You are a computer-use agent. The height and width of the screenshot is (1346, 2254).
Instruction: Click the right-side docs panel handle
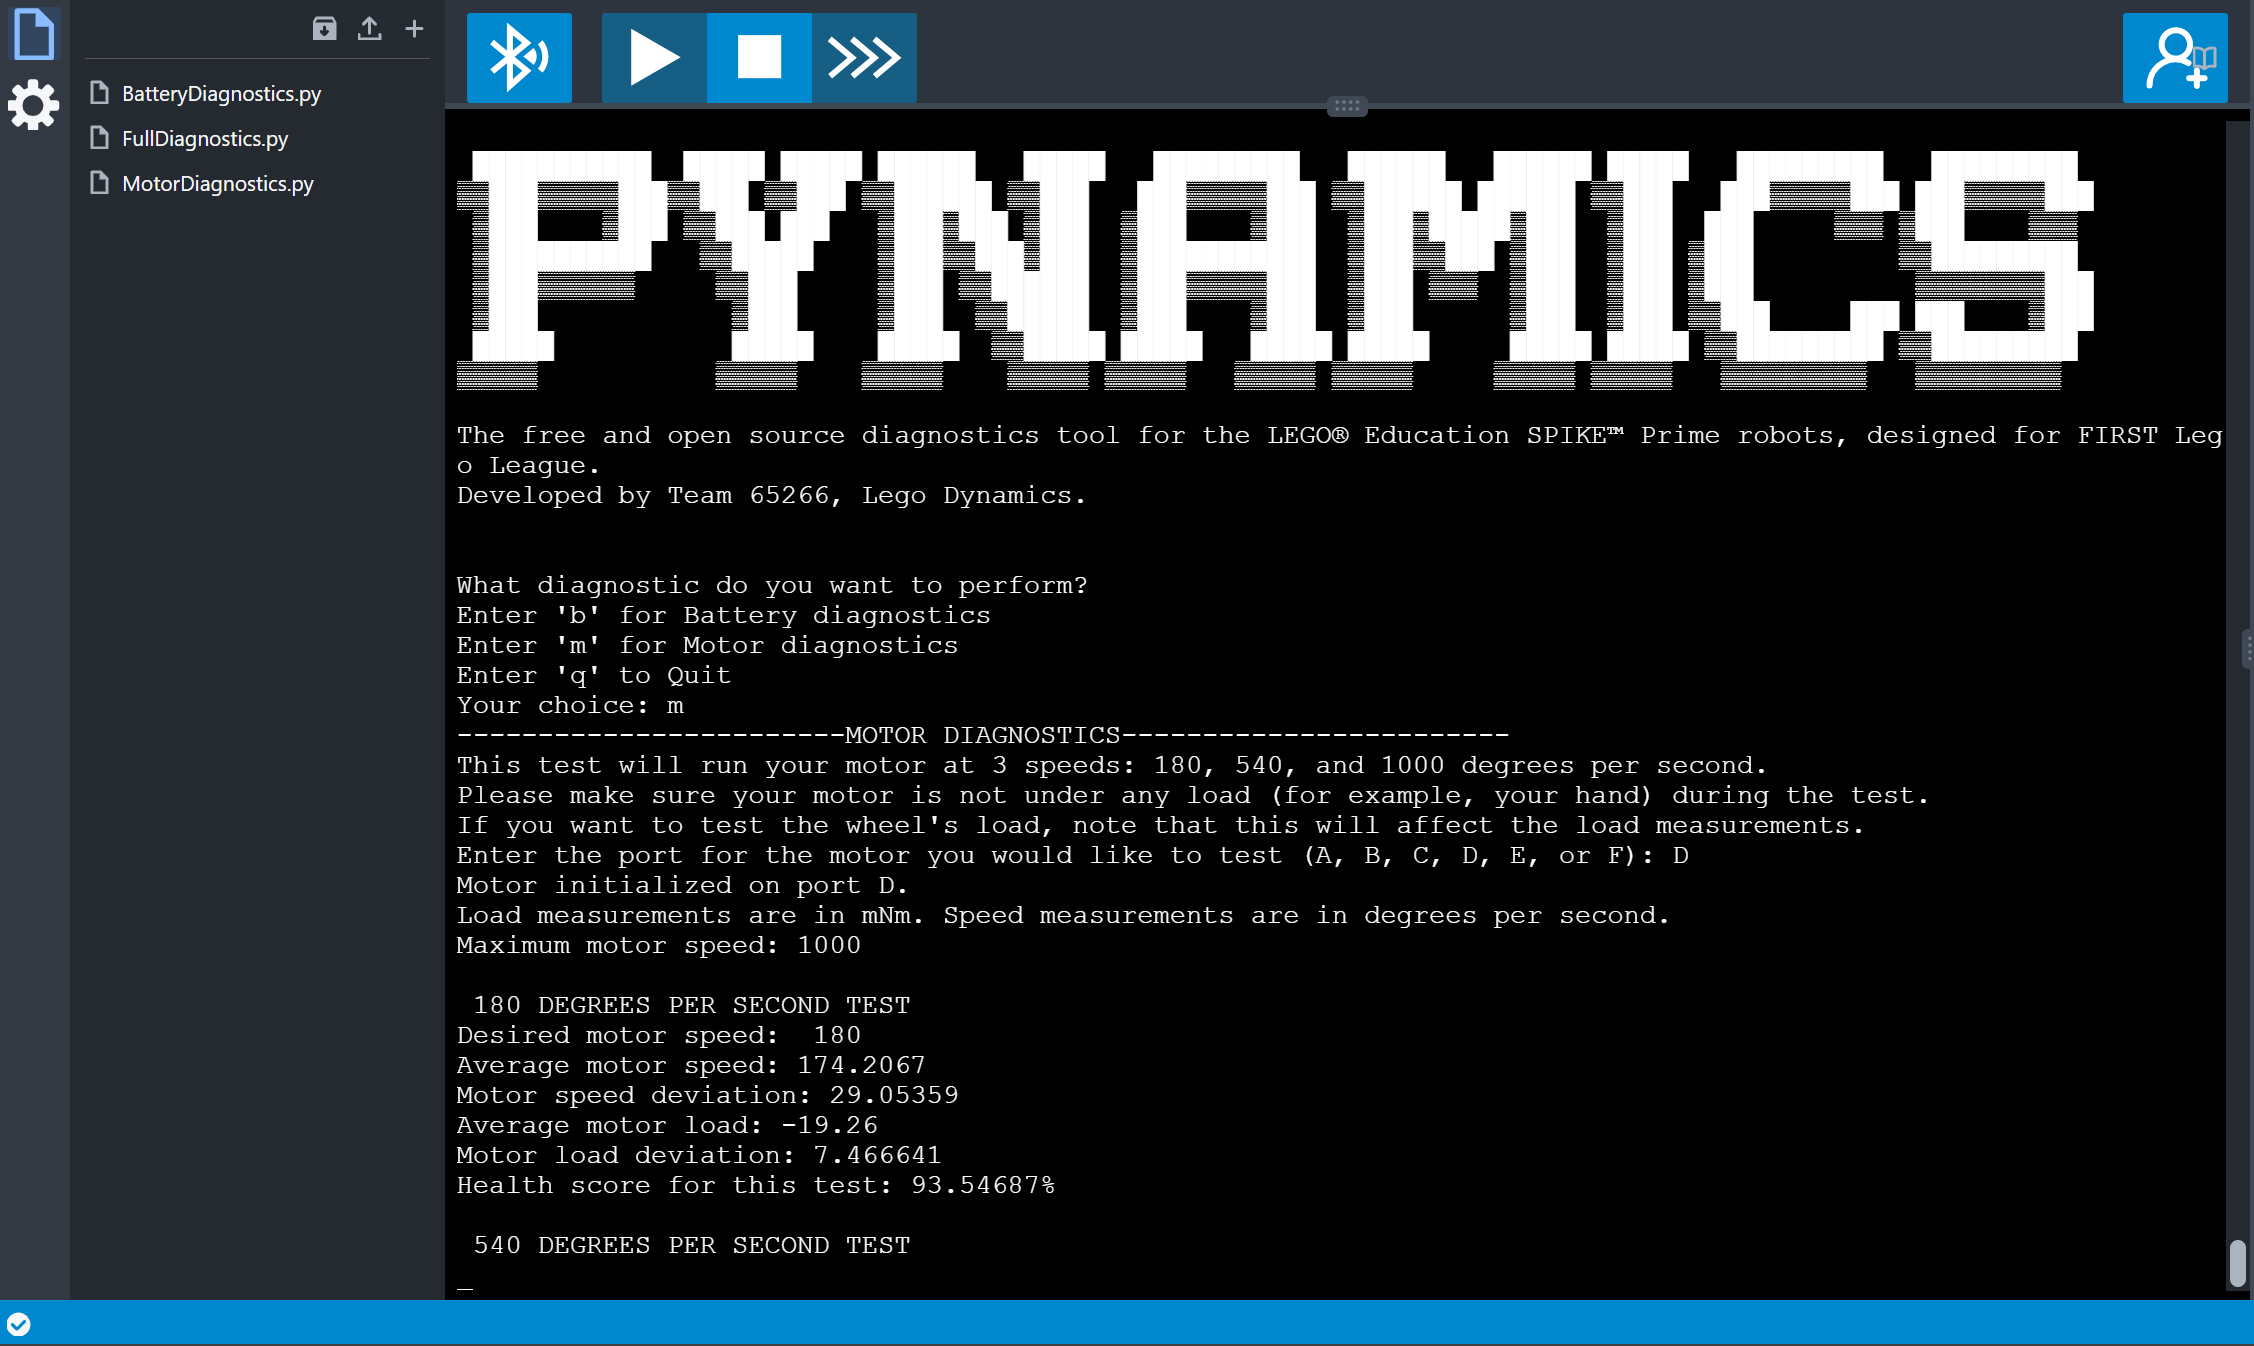[2247, 648]
